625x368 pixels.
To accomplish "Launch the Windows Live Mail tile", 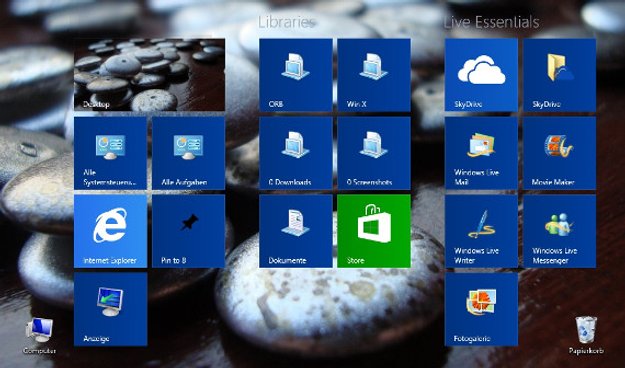I will point(482,153).
